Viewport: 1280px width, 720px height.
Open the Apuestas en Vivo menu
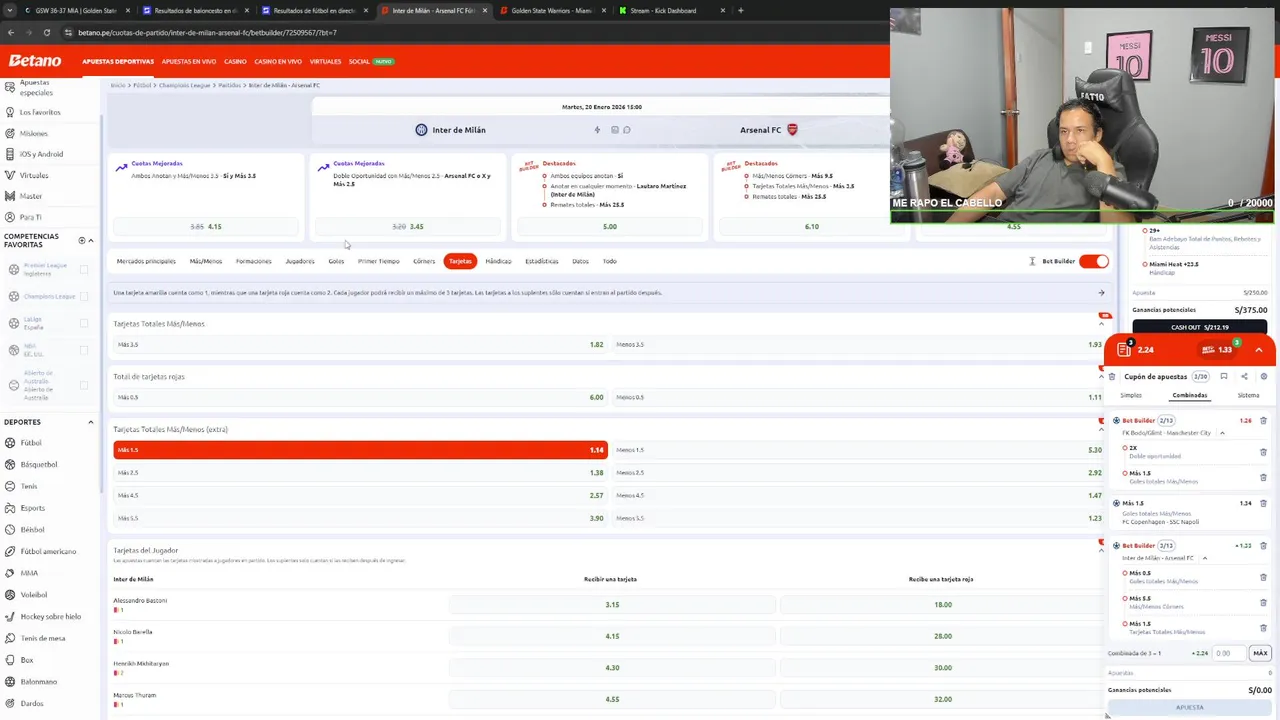(189, 62)
